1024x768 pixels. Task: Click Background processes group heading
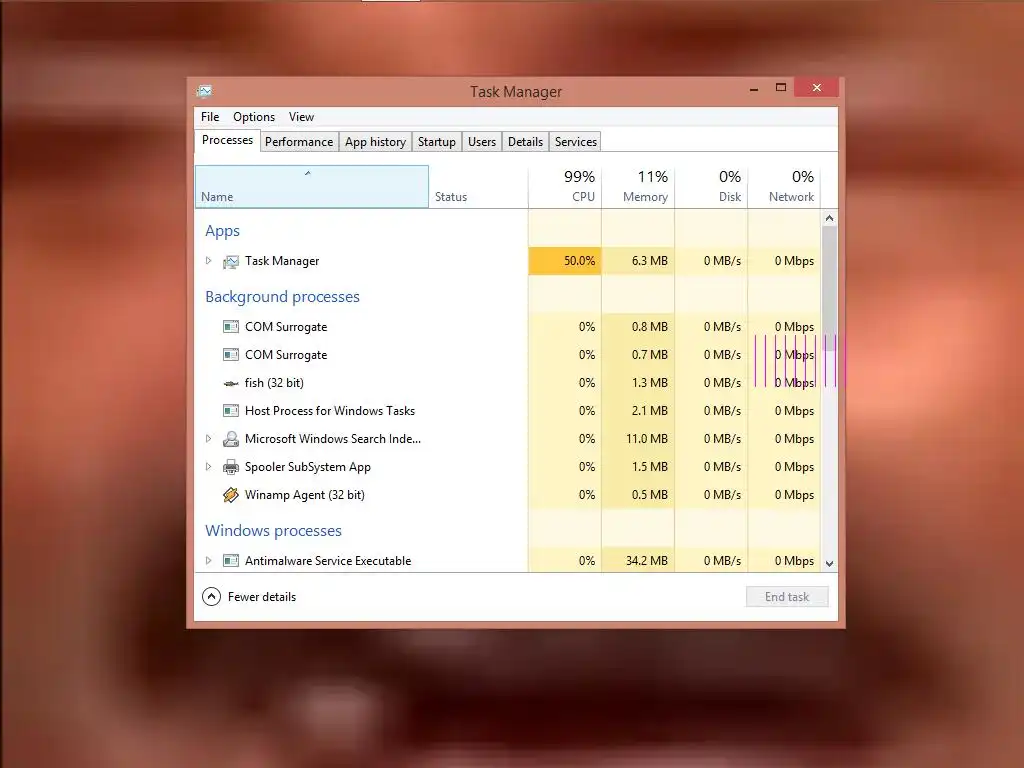(x=282, y=296)
